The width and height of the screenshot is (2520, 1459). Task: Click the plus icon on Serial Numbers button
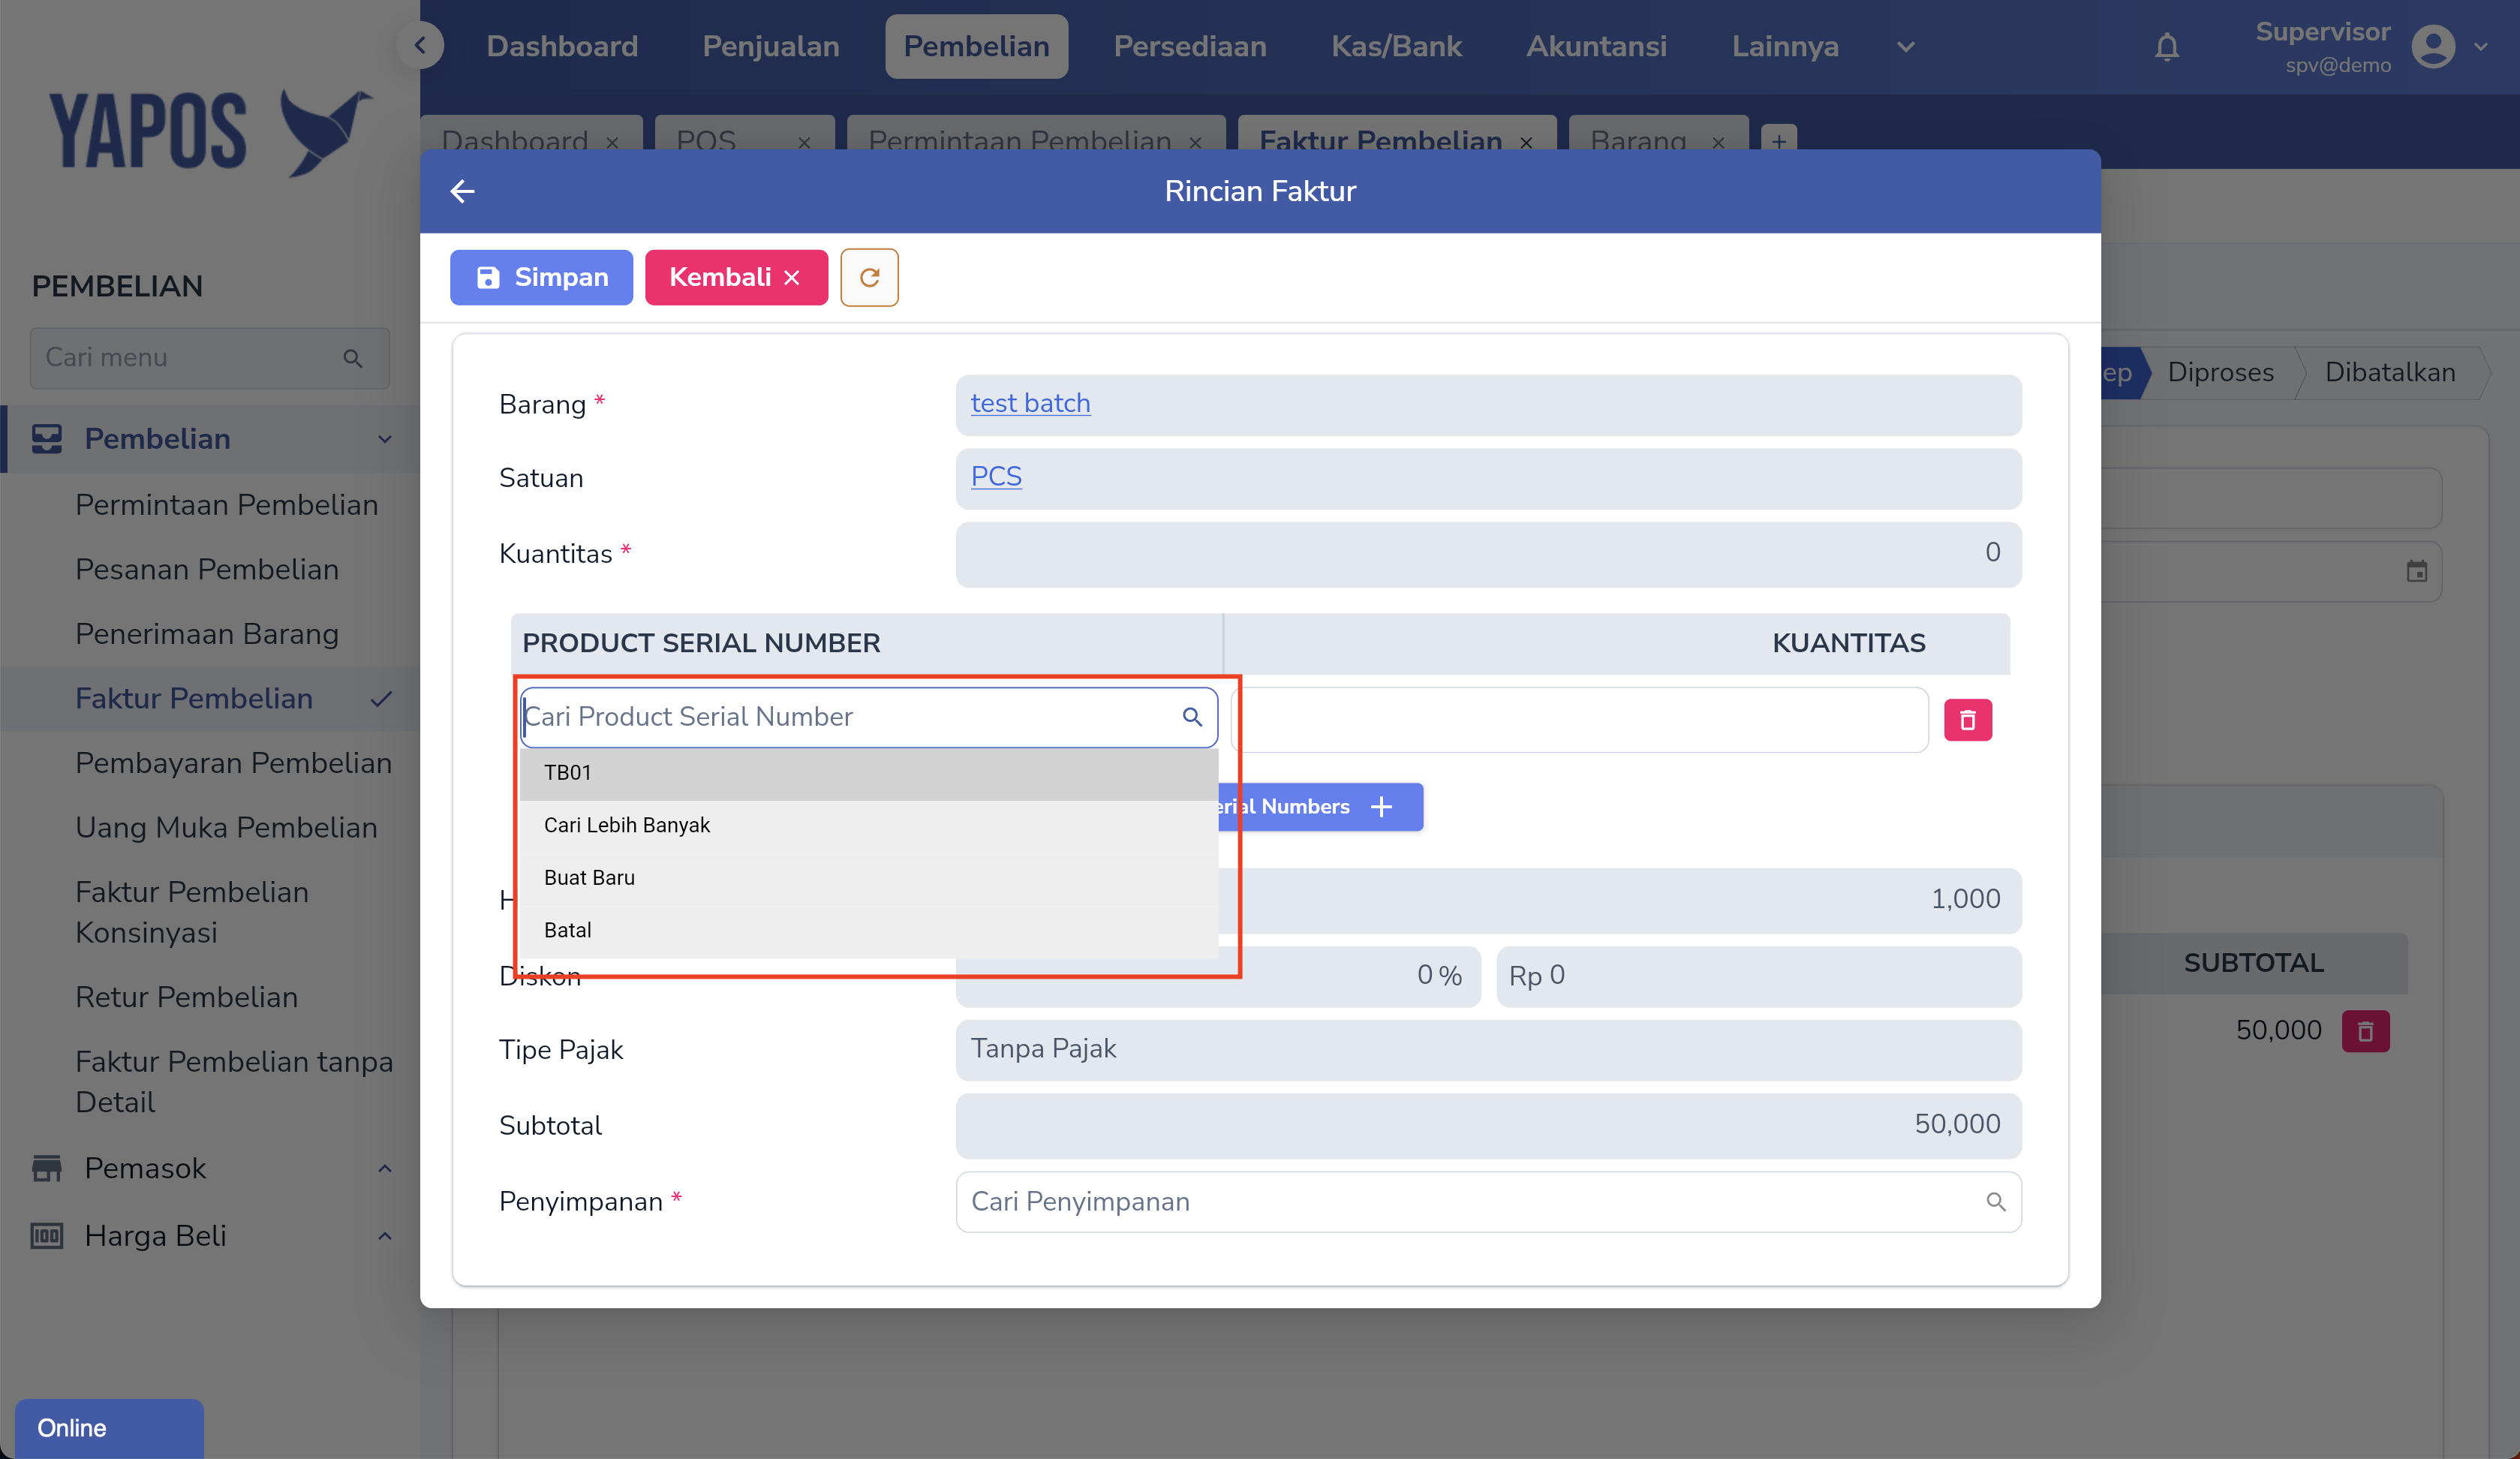1381,807
